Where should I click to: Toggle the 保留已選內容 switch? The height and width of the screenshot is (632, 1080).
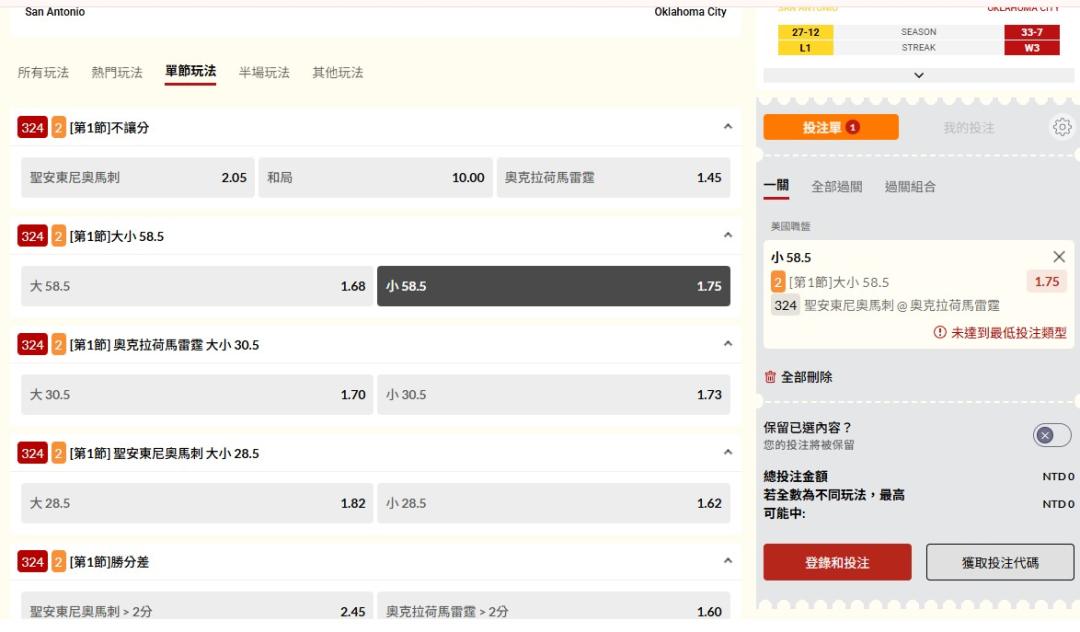(x=1051, y=435)
